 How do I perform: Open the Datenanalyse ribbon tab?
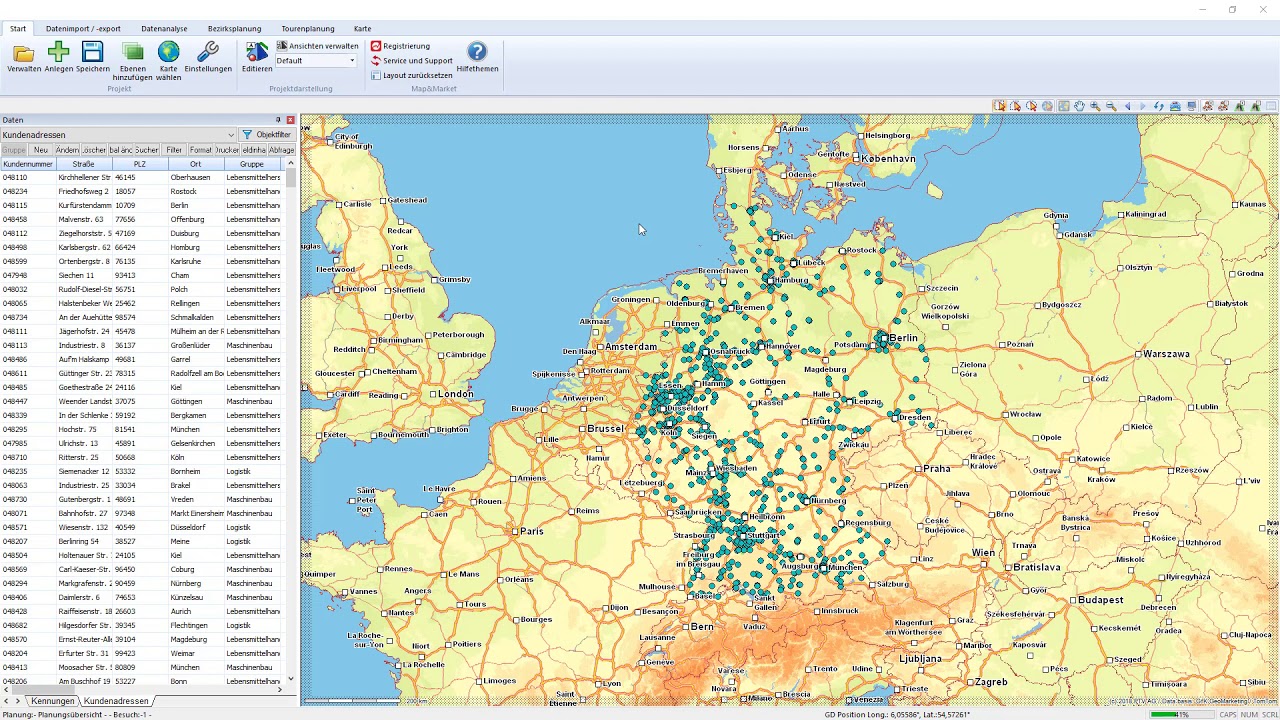coord(164,29)
